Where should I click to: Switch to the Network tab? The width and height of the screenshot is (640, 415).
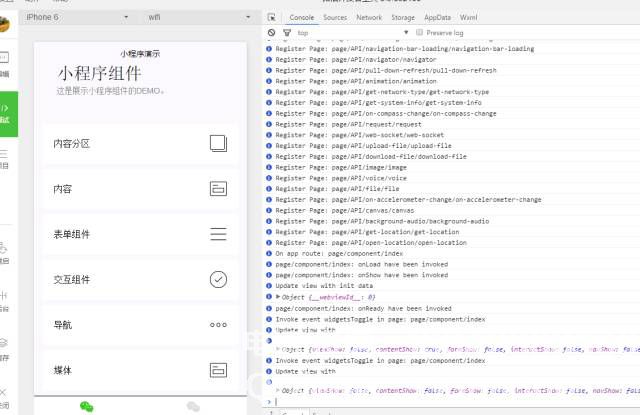[x=369, y=18]
